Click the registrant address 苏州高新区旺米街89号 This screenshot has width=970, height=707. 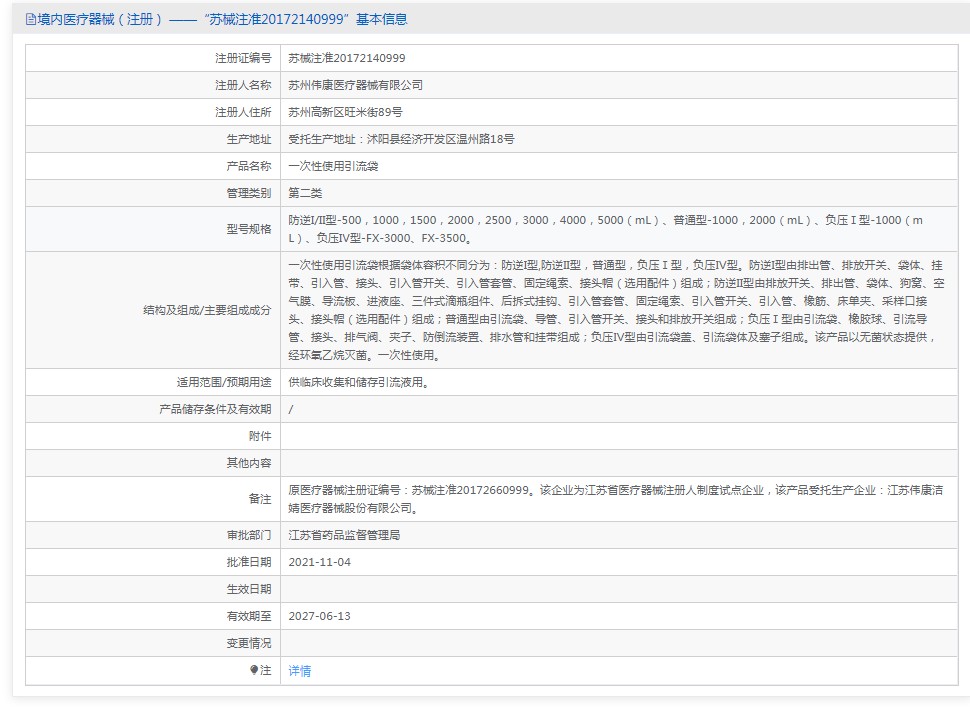pos(345,112)
